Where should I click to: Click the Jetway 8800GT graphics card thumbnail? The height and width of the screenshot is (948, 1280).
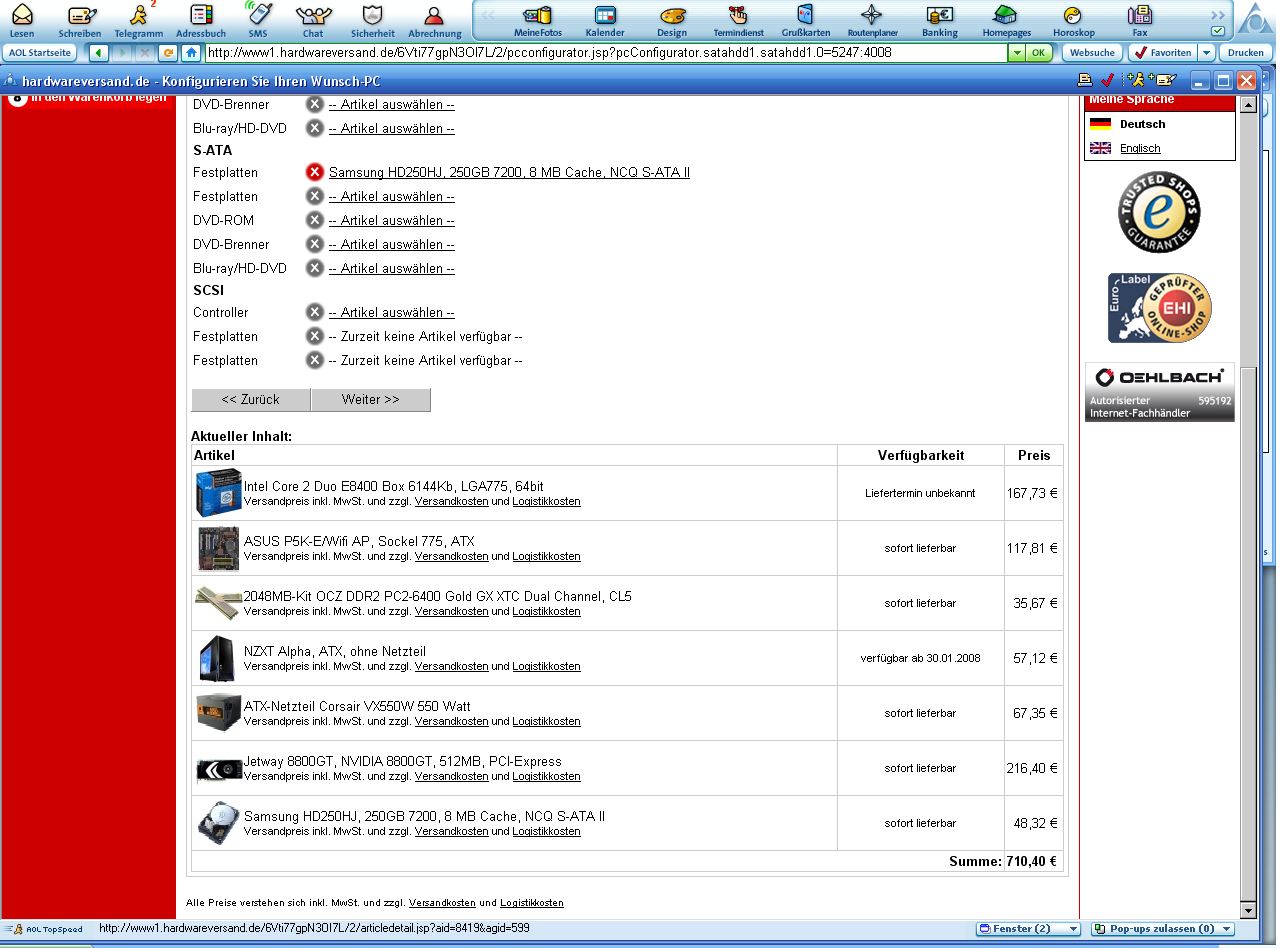point(219,768)
